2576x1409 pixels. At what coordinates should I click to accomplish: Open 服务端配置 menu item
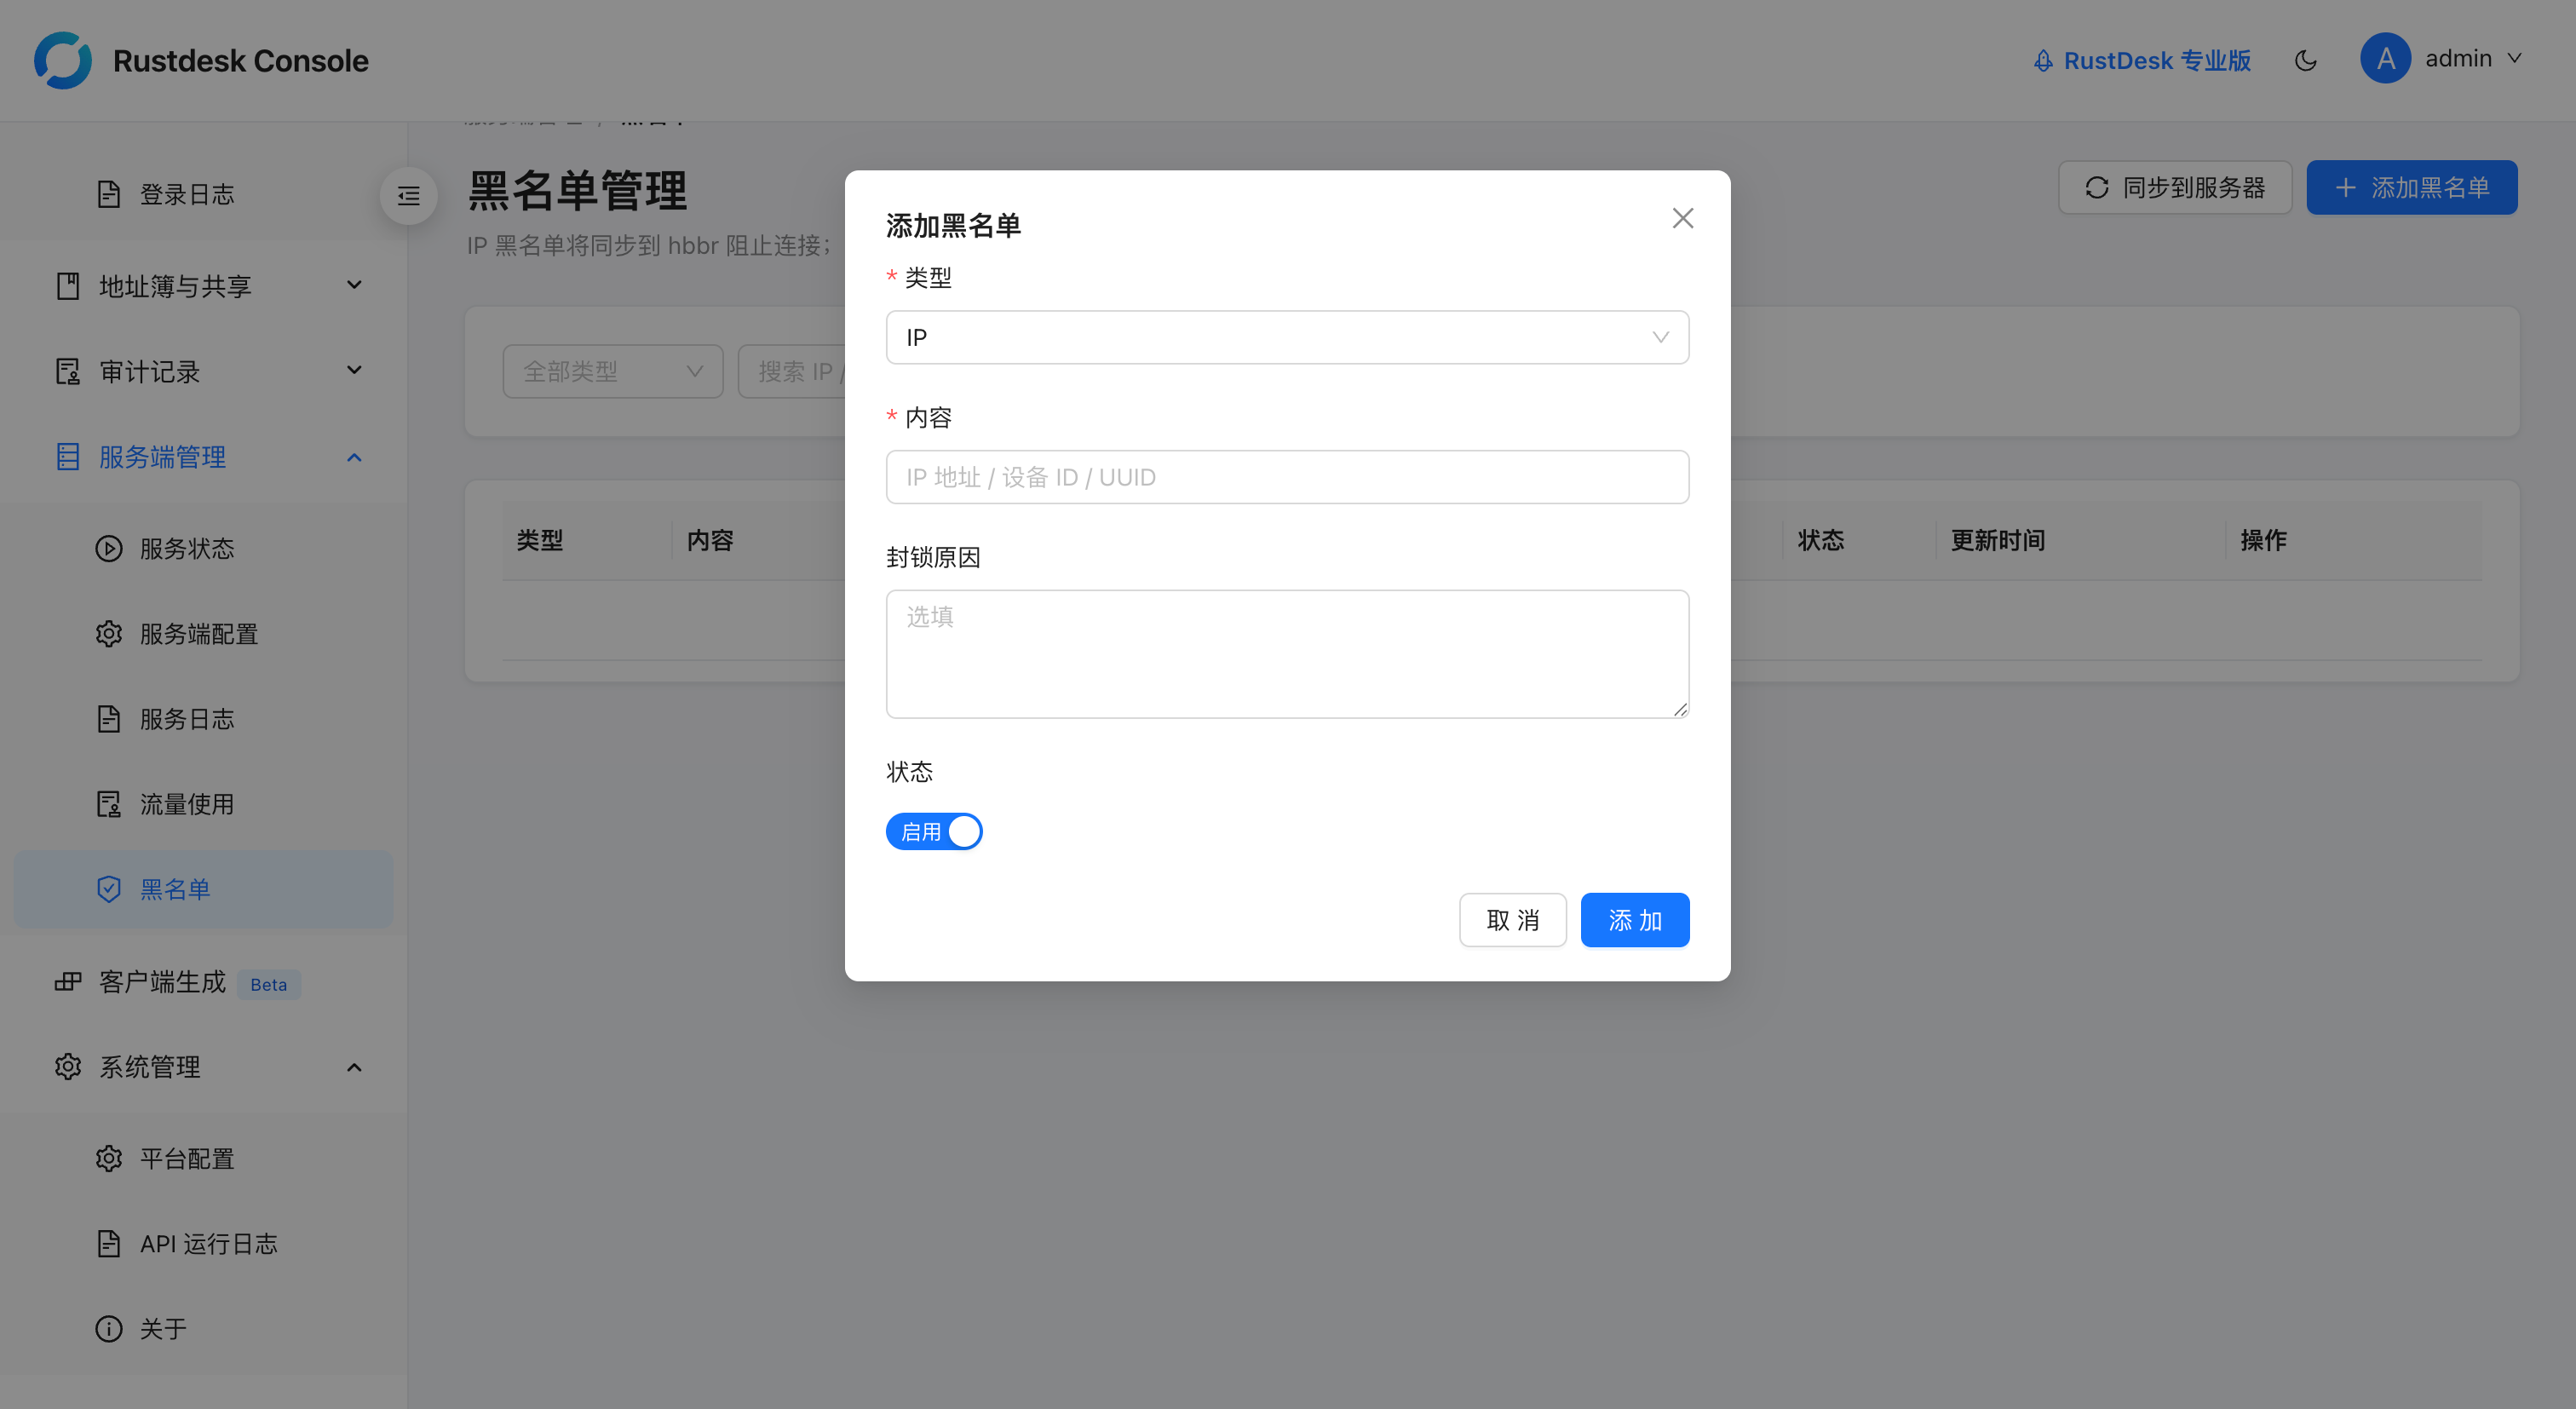(x=203, y=634)
